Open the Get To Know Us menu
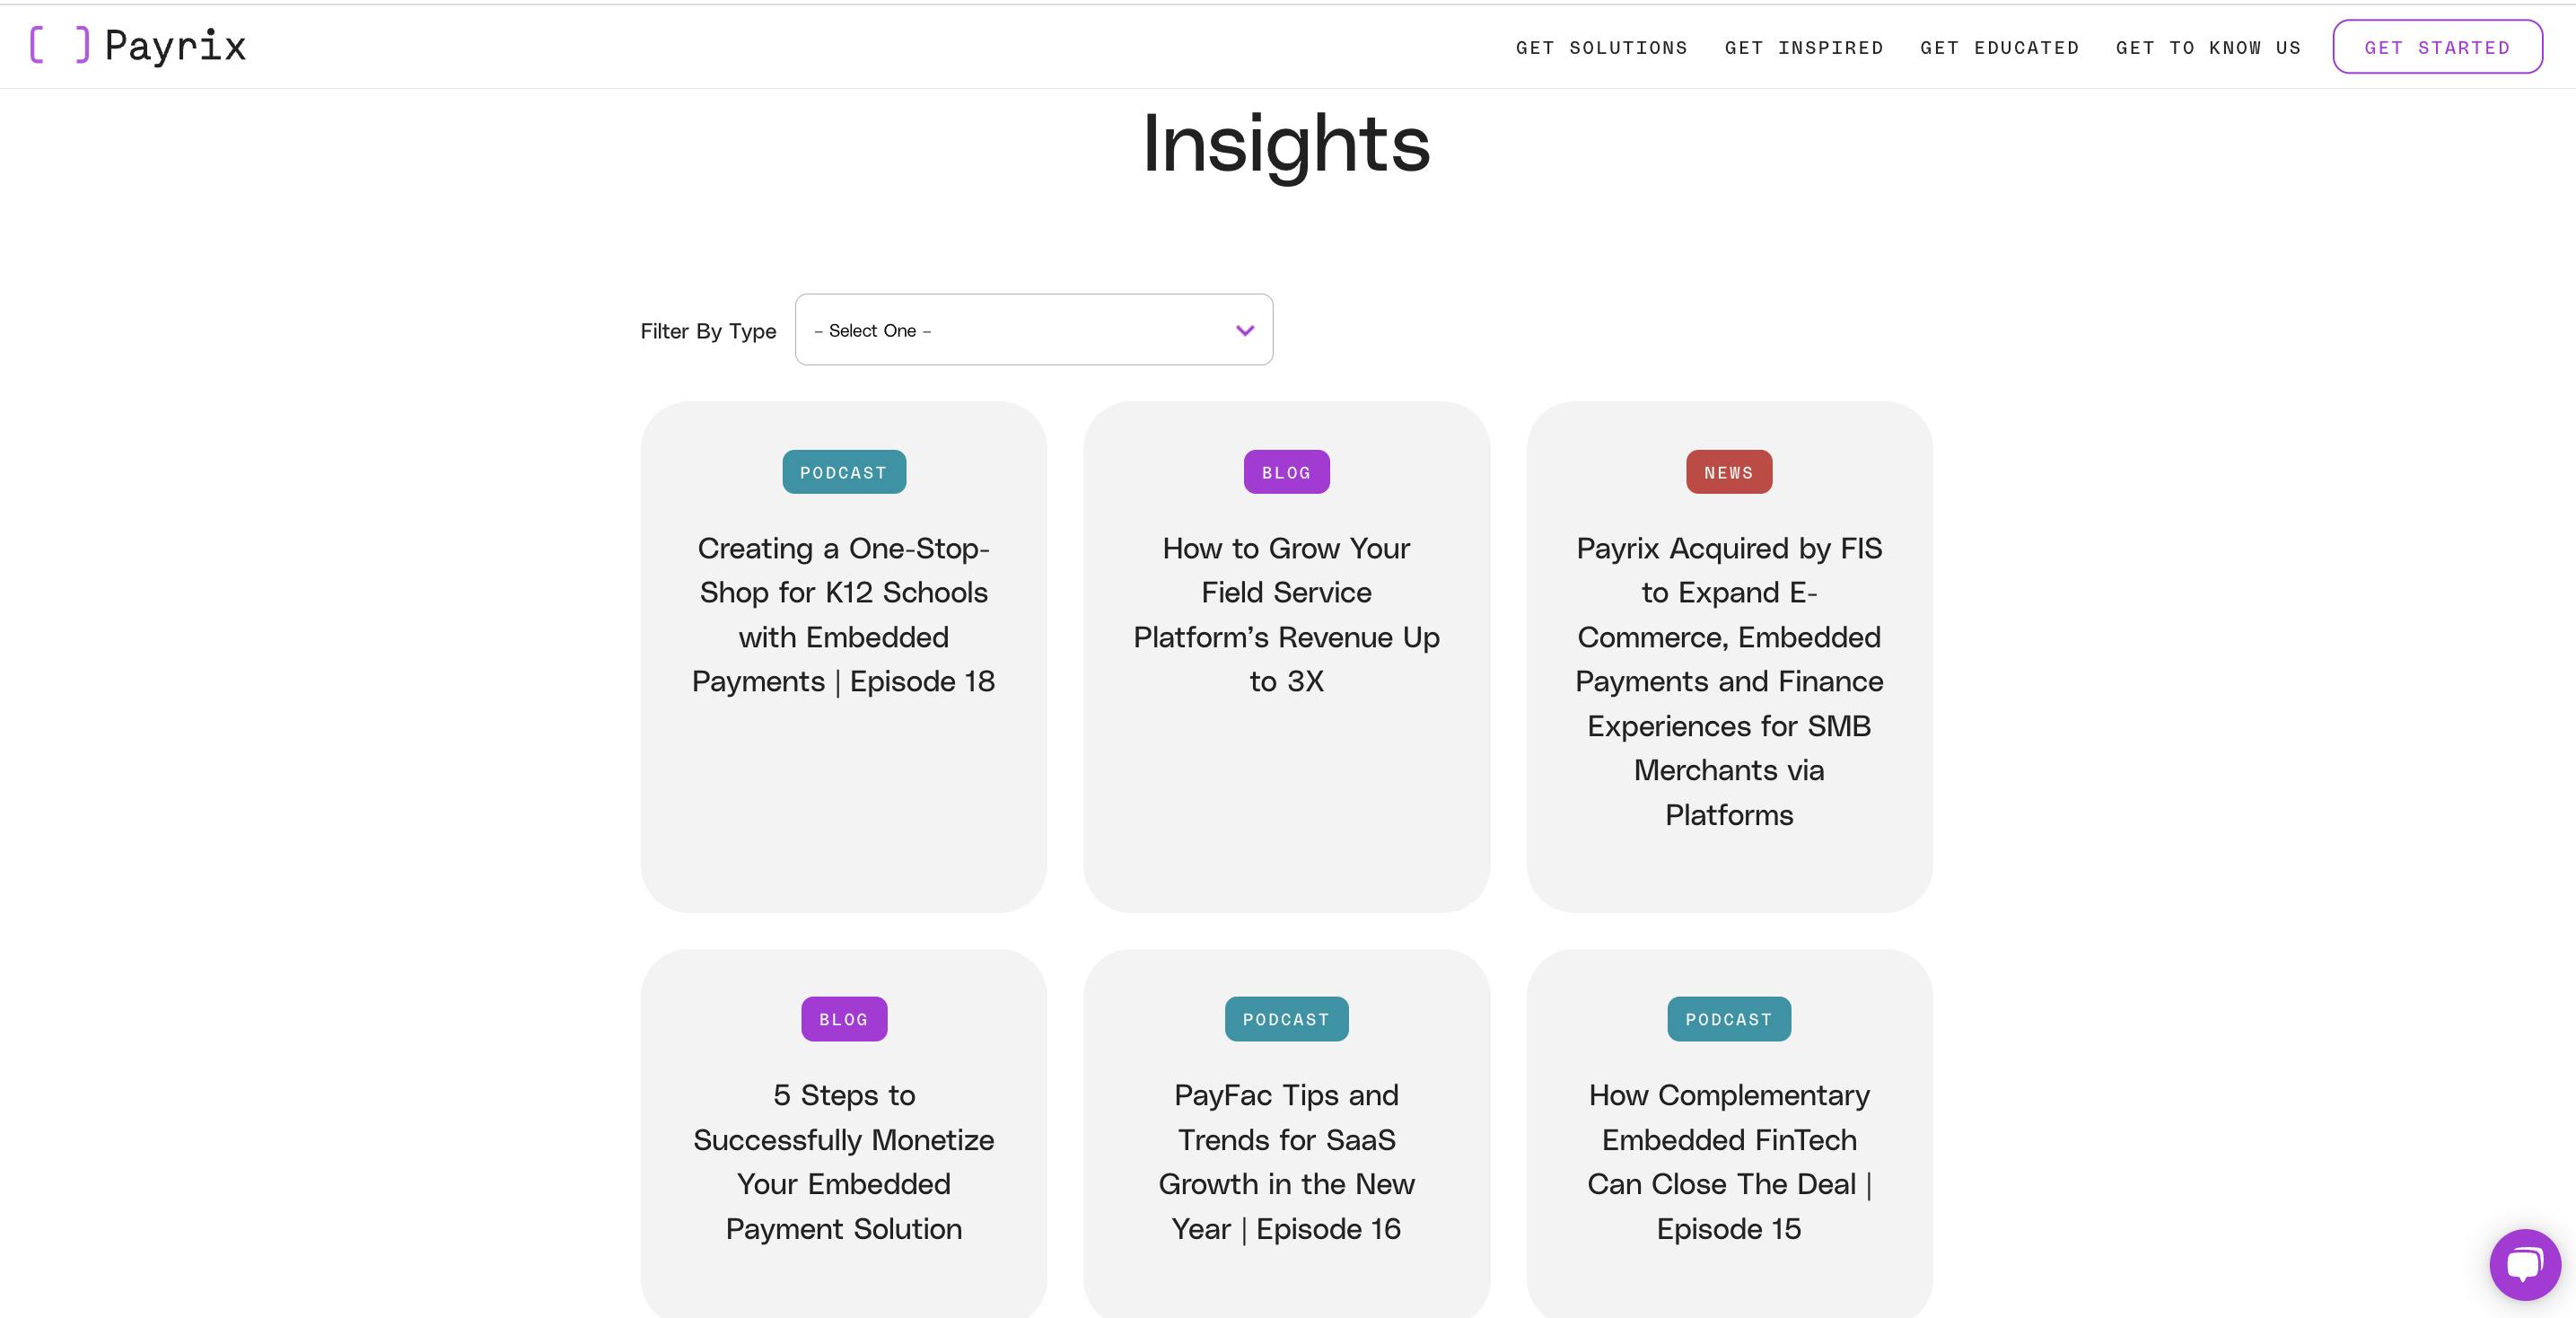 pyautogui.click(x=2208, y=47)
